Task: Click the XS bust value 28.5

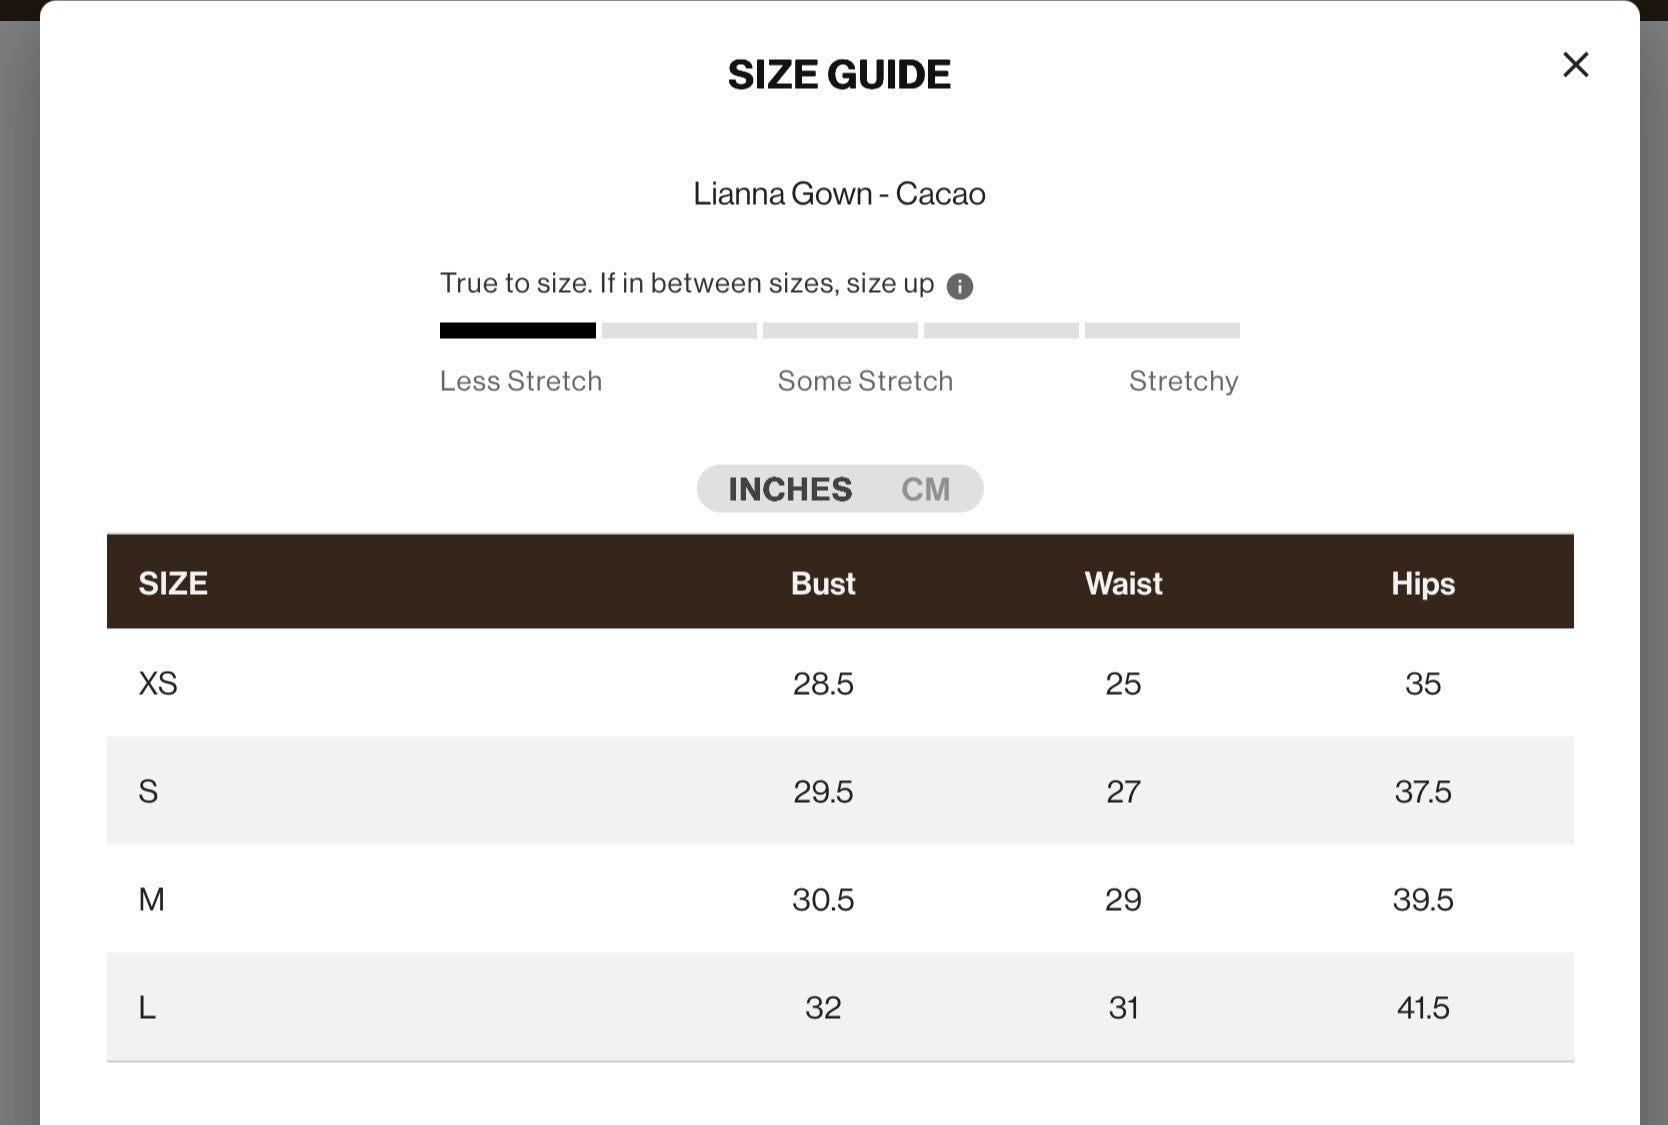Action: point(823,684)
